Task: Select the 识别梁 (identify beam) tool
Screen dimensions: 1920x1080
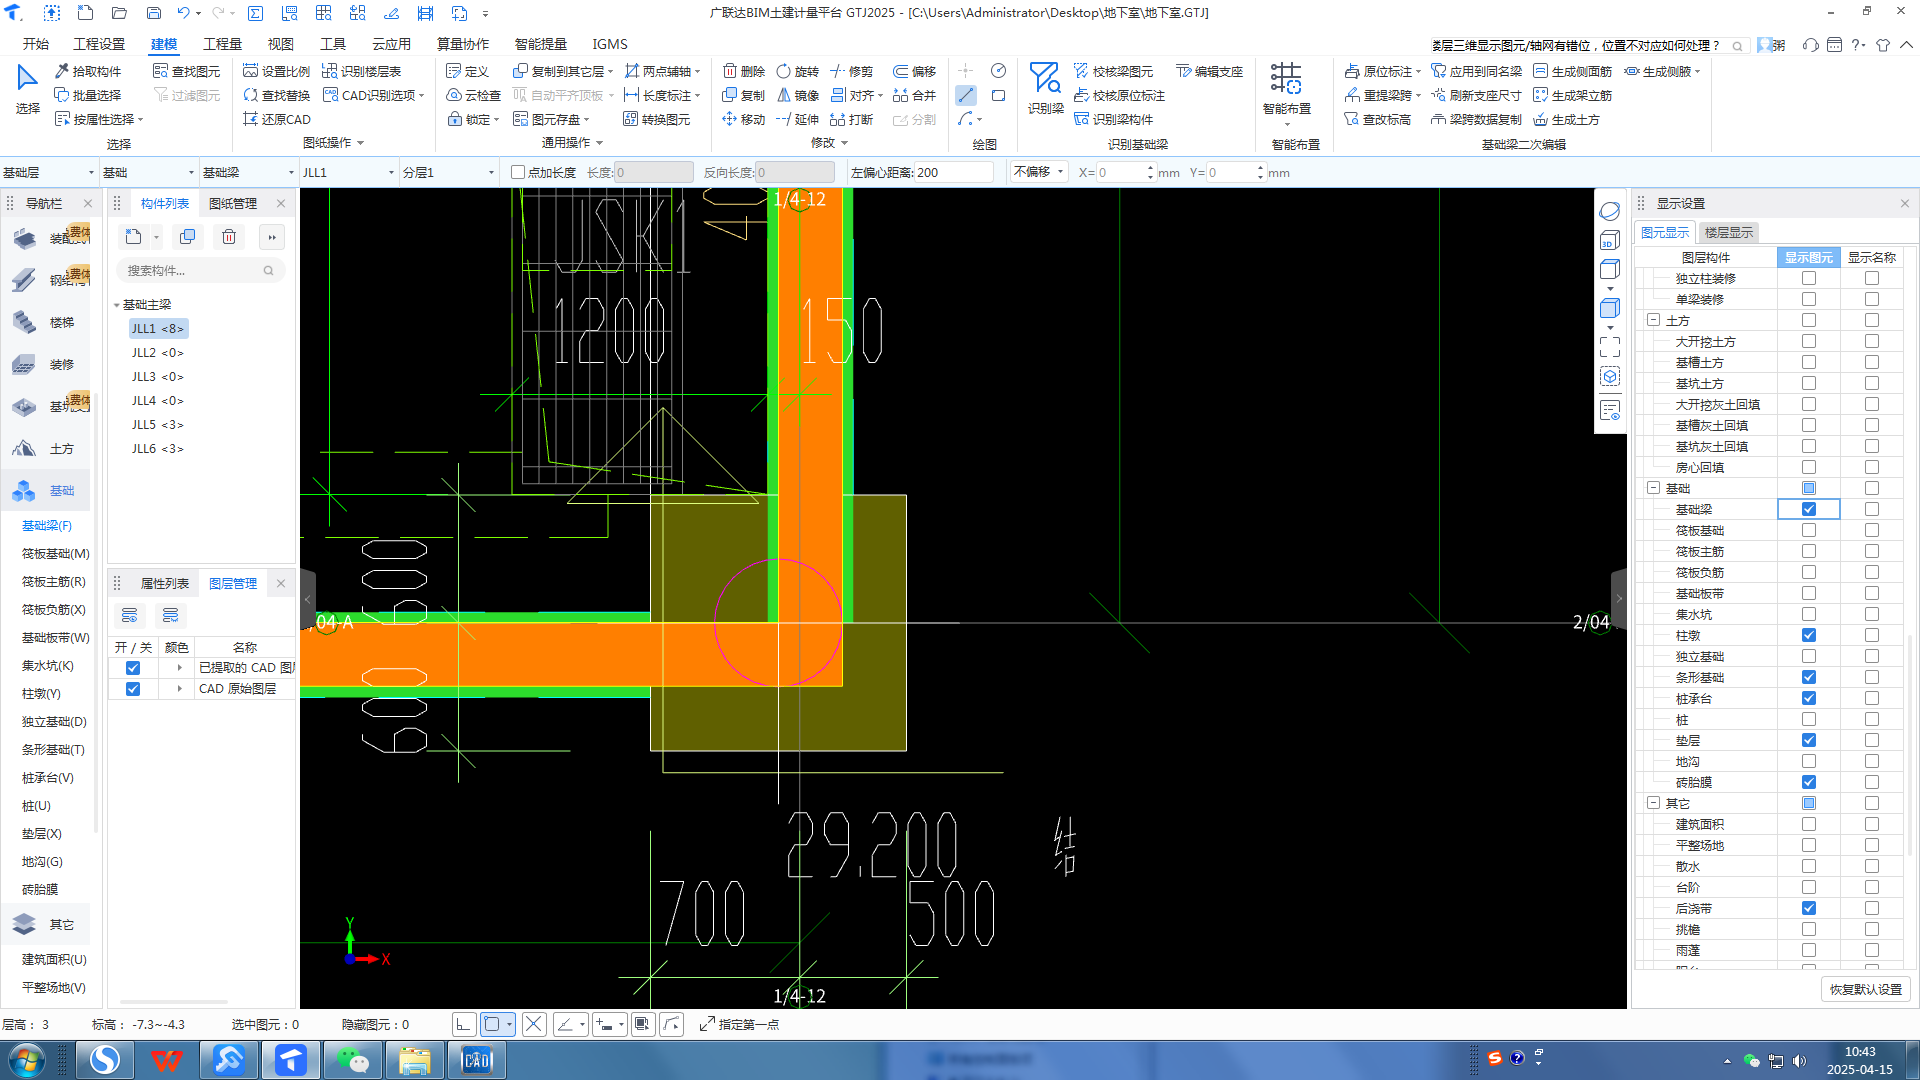Action: pos(1045,89)
